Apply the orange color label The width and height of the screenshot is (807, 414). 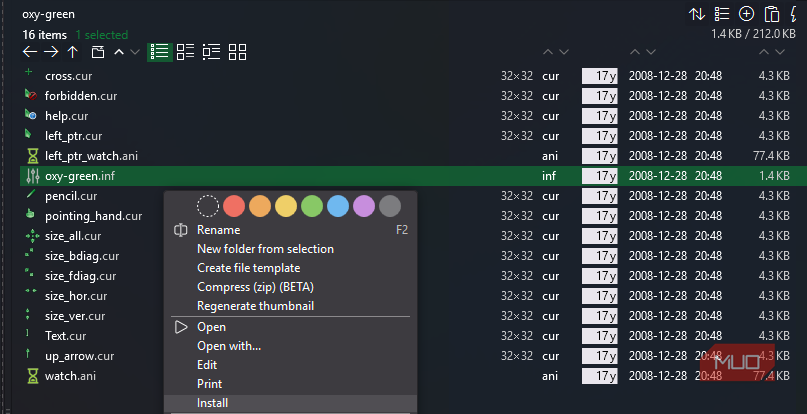(260, 206)
